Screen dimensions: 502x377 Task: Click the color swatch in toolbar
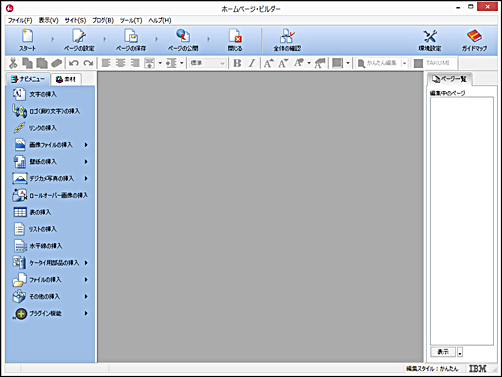point(337,63)
